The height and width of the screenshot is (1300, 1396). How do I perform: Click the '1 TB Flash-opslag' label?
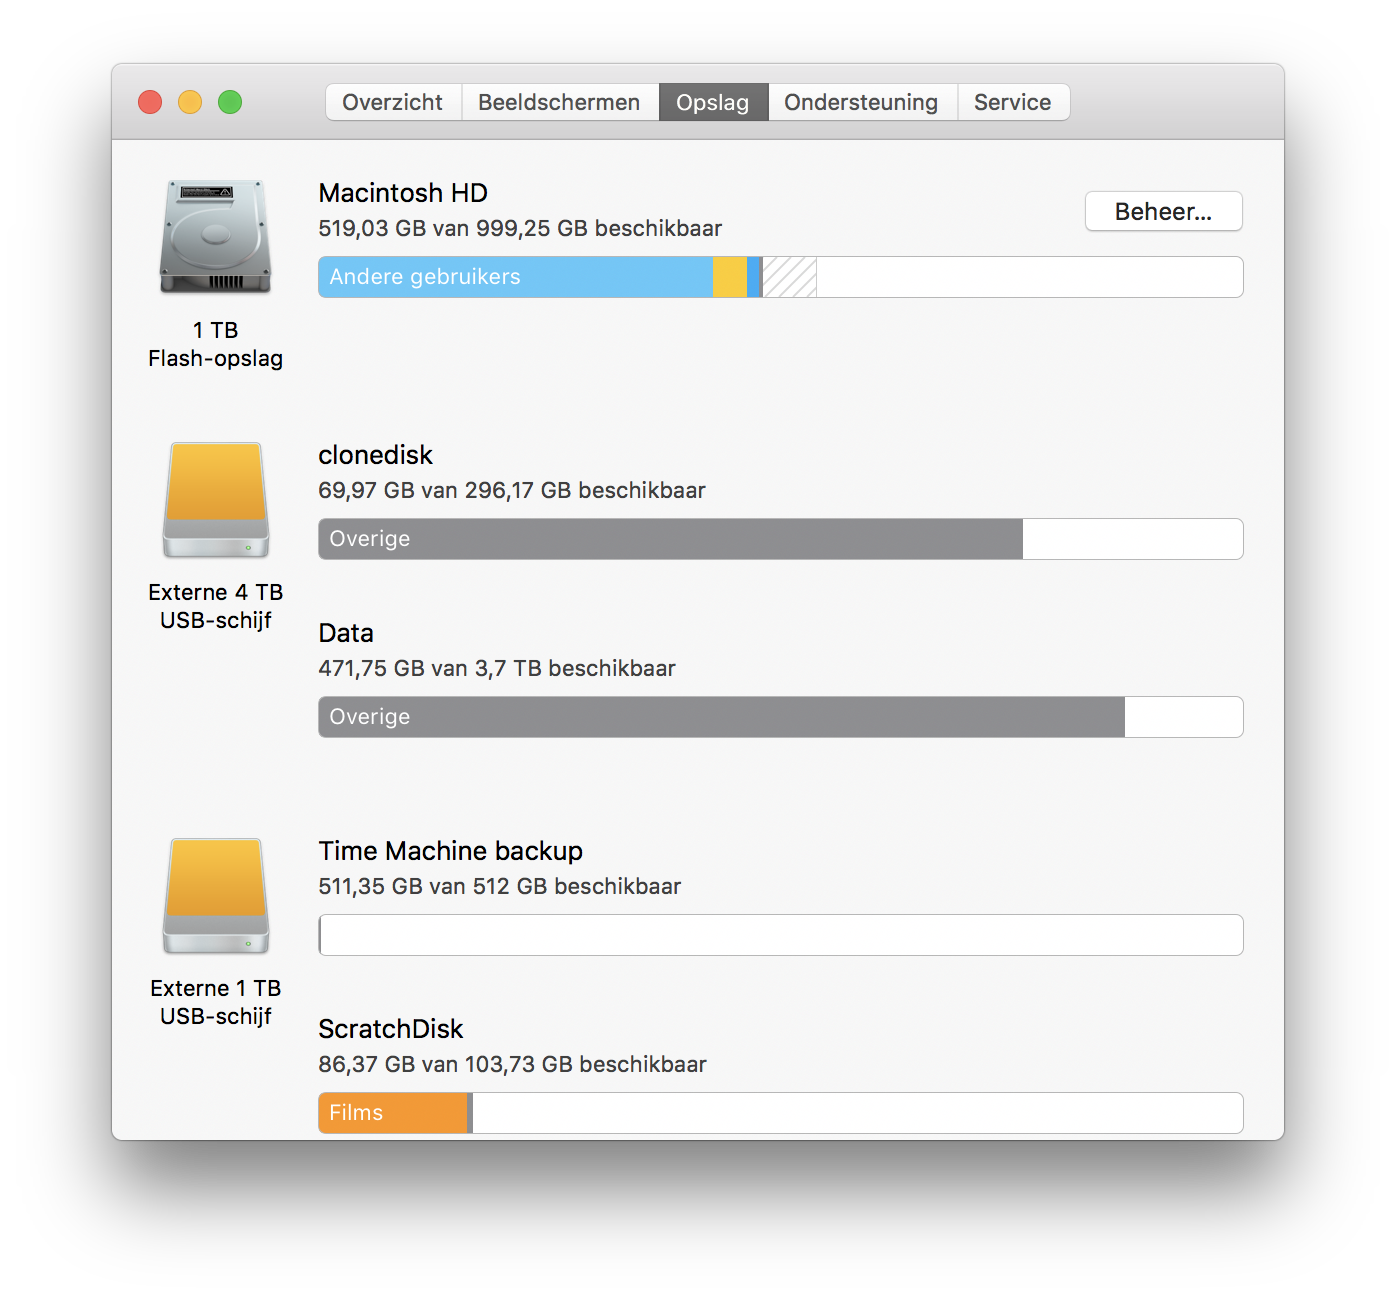[216, 344]
